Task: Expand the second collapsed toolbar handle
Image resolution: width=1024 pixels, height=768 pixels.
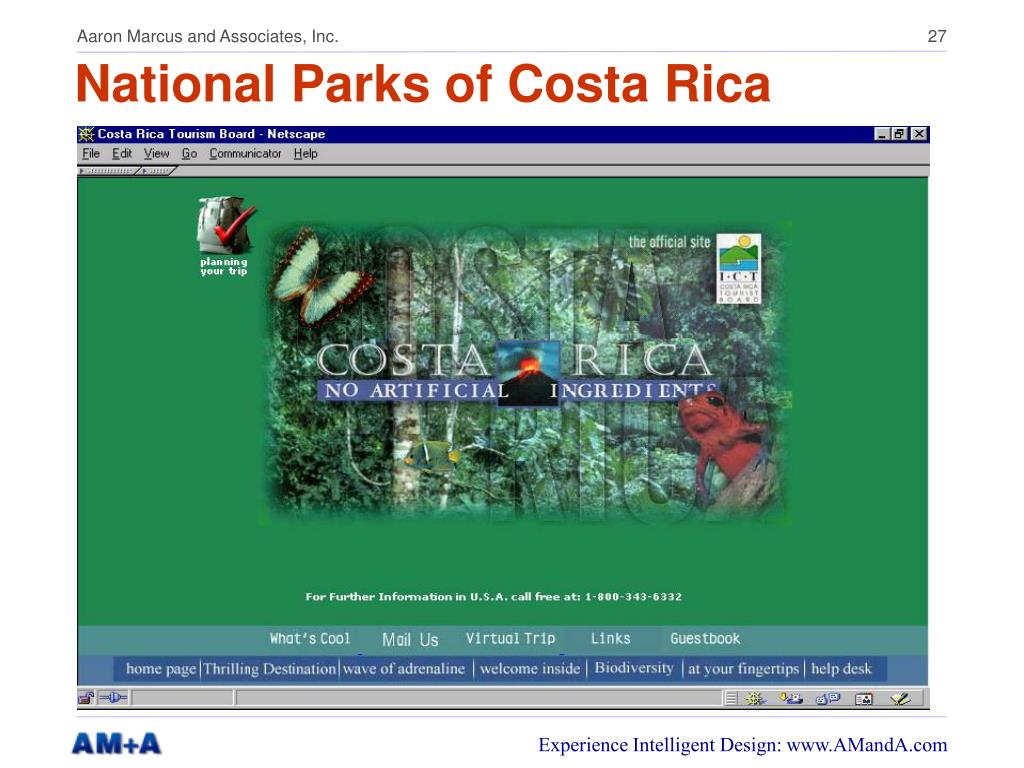Action: (157, 171)
